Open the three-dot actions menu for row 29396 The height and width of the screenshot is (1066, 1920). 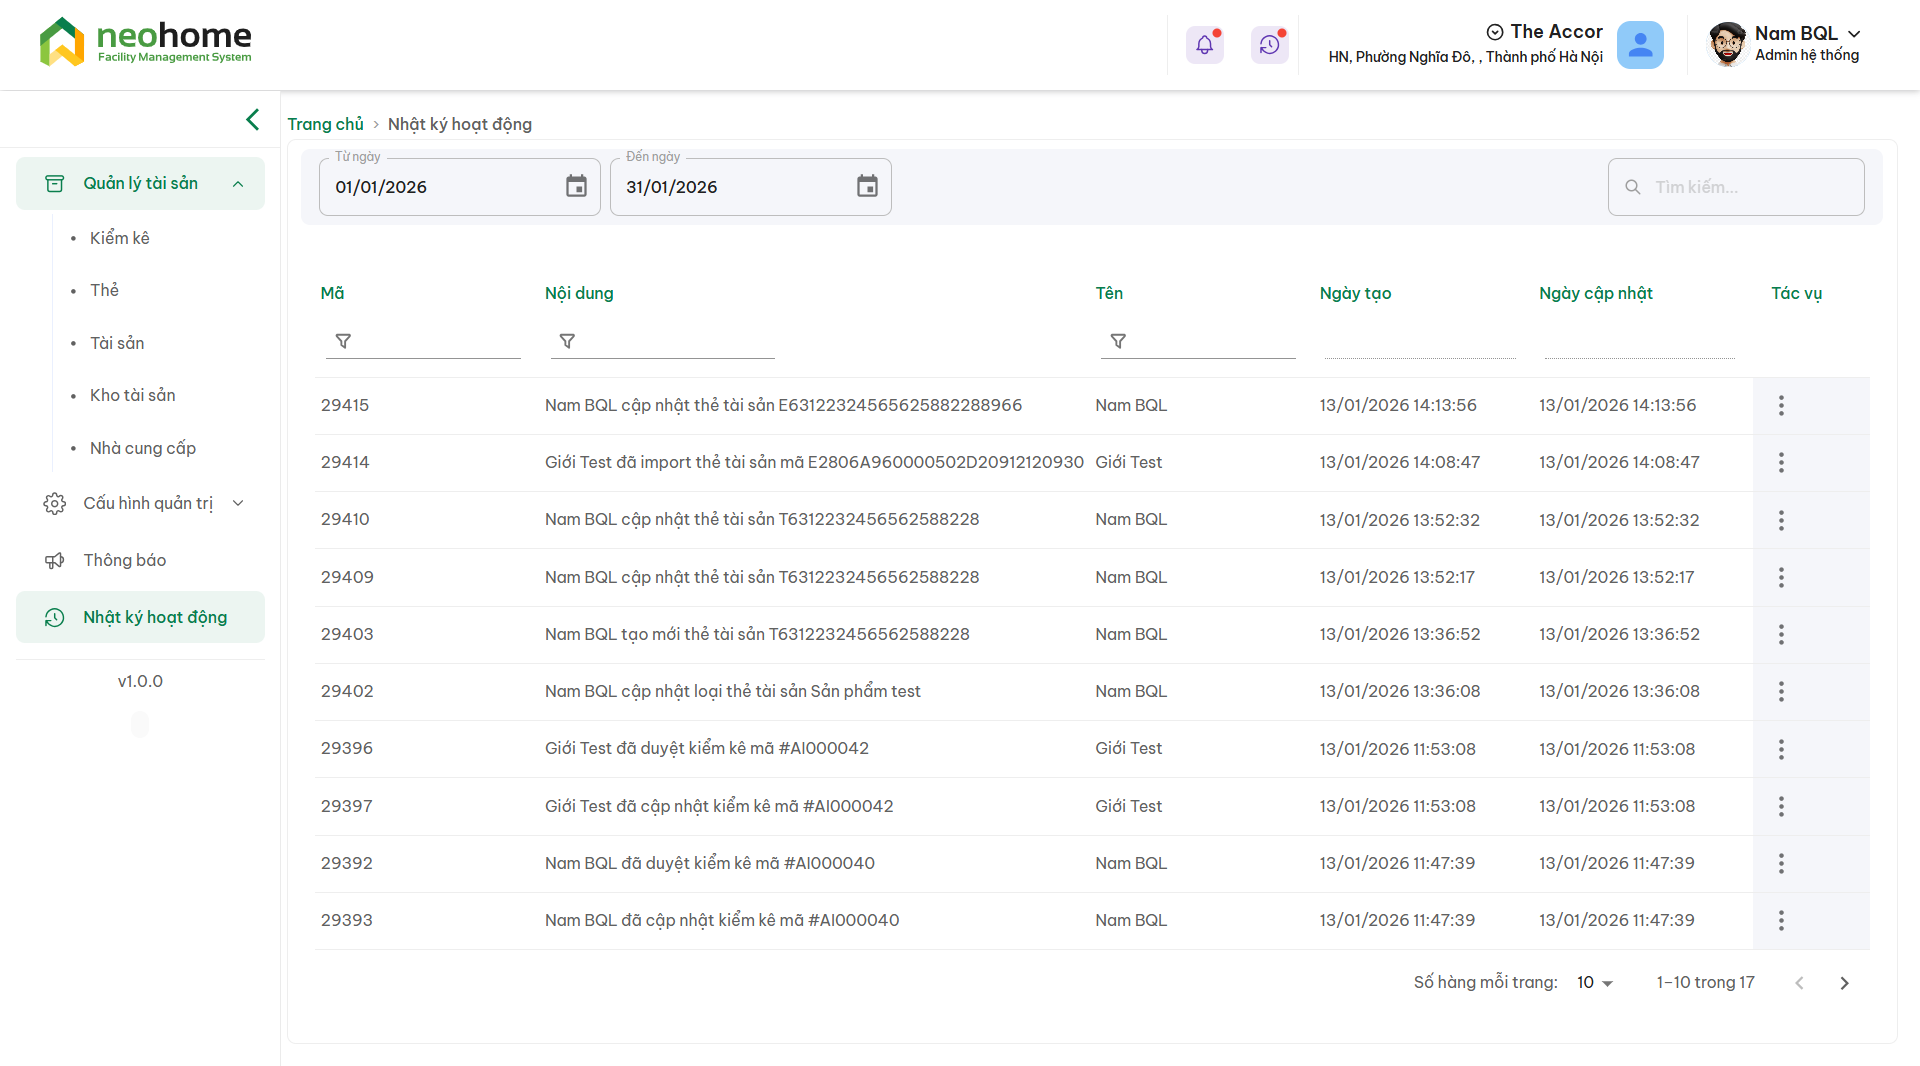coord(1781,749)
